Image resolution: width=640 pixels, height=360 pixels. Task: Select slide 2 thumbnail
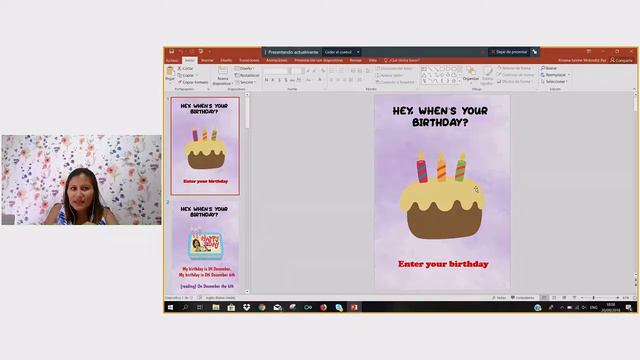[205, 246]
